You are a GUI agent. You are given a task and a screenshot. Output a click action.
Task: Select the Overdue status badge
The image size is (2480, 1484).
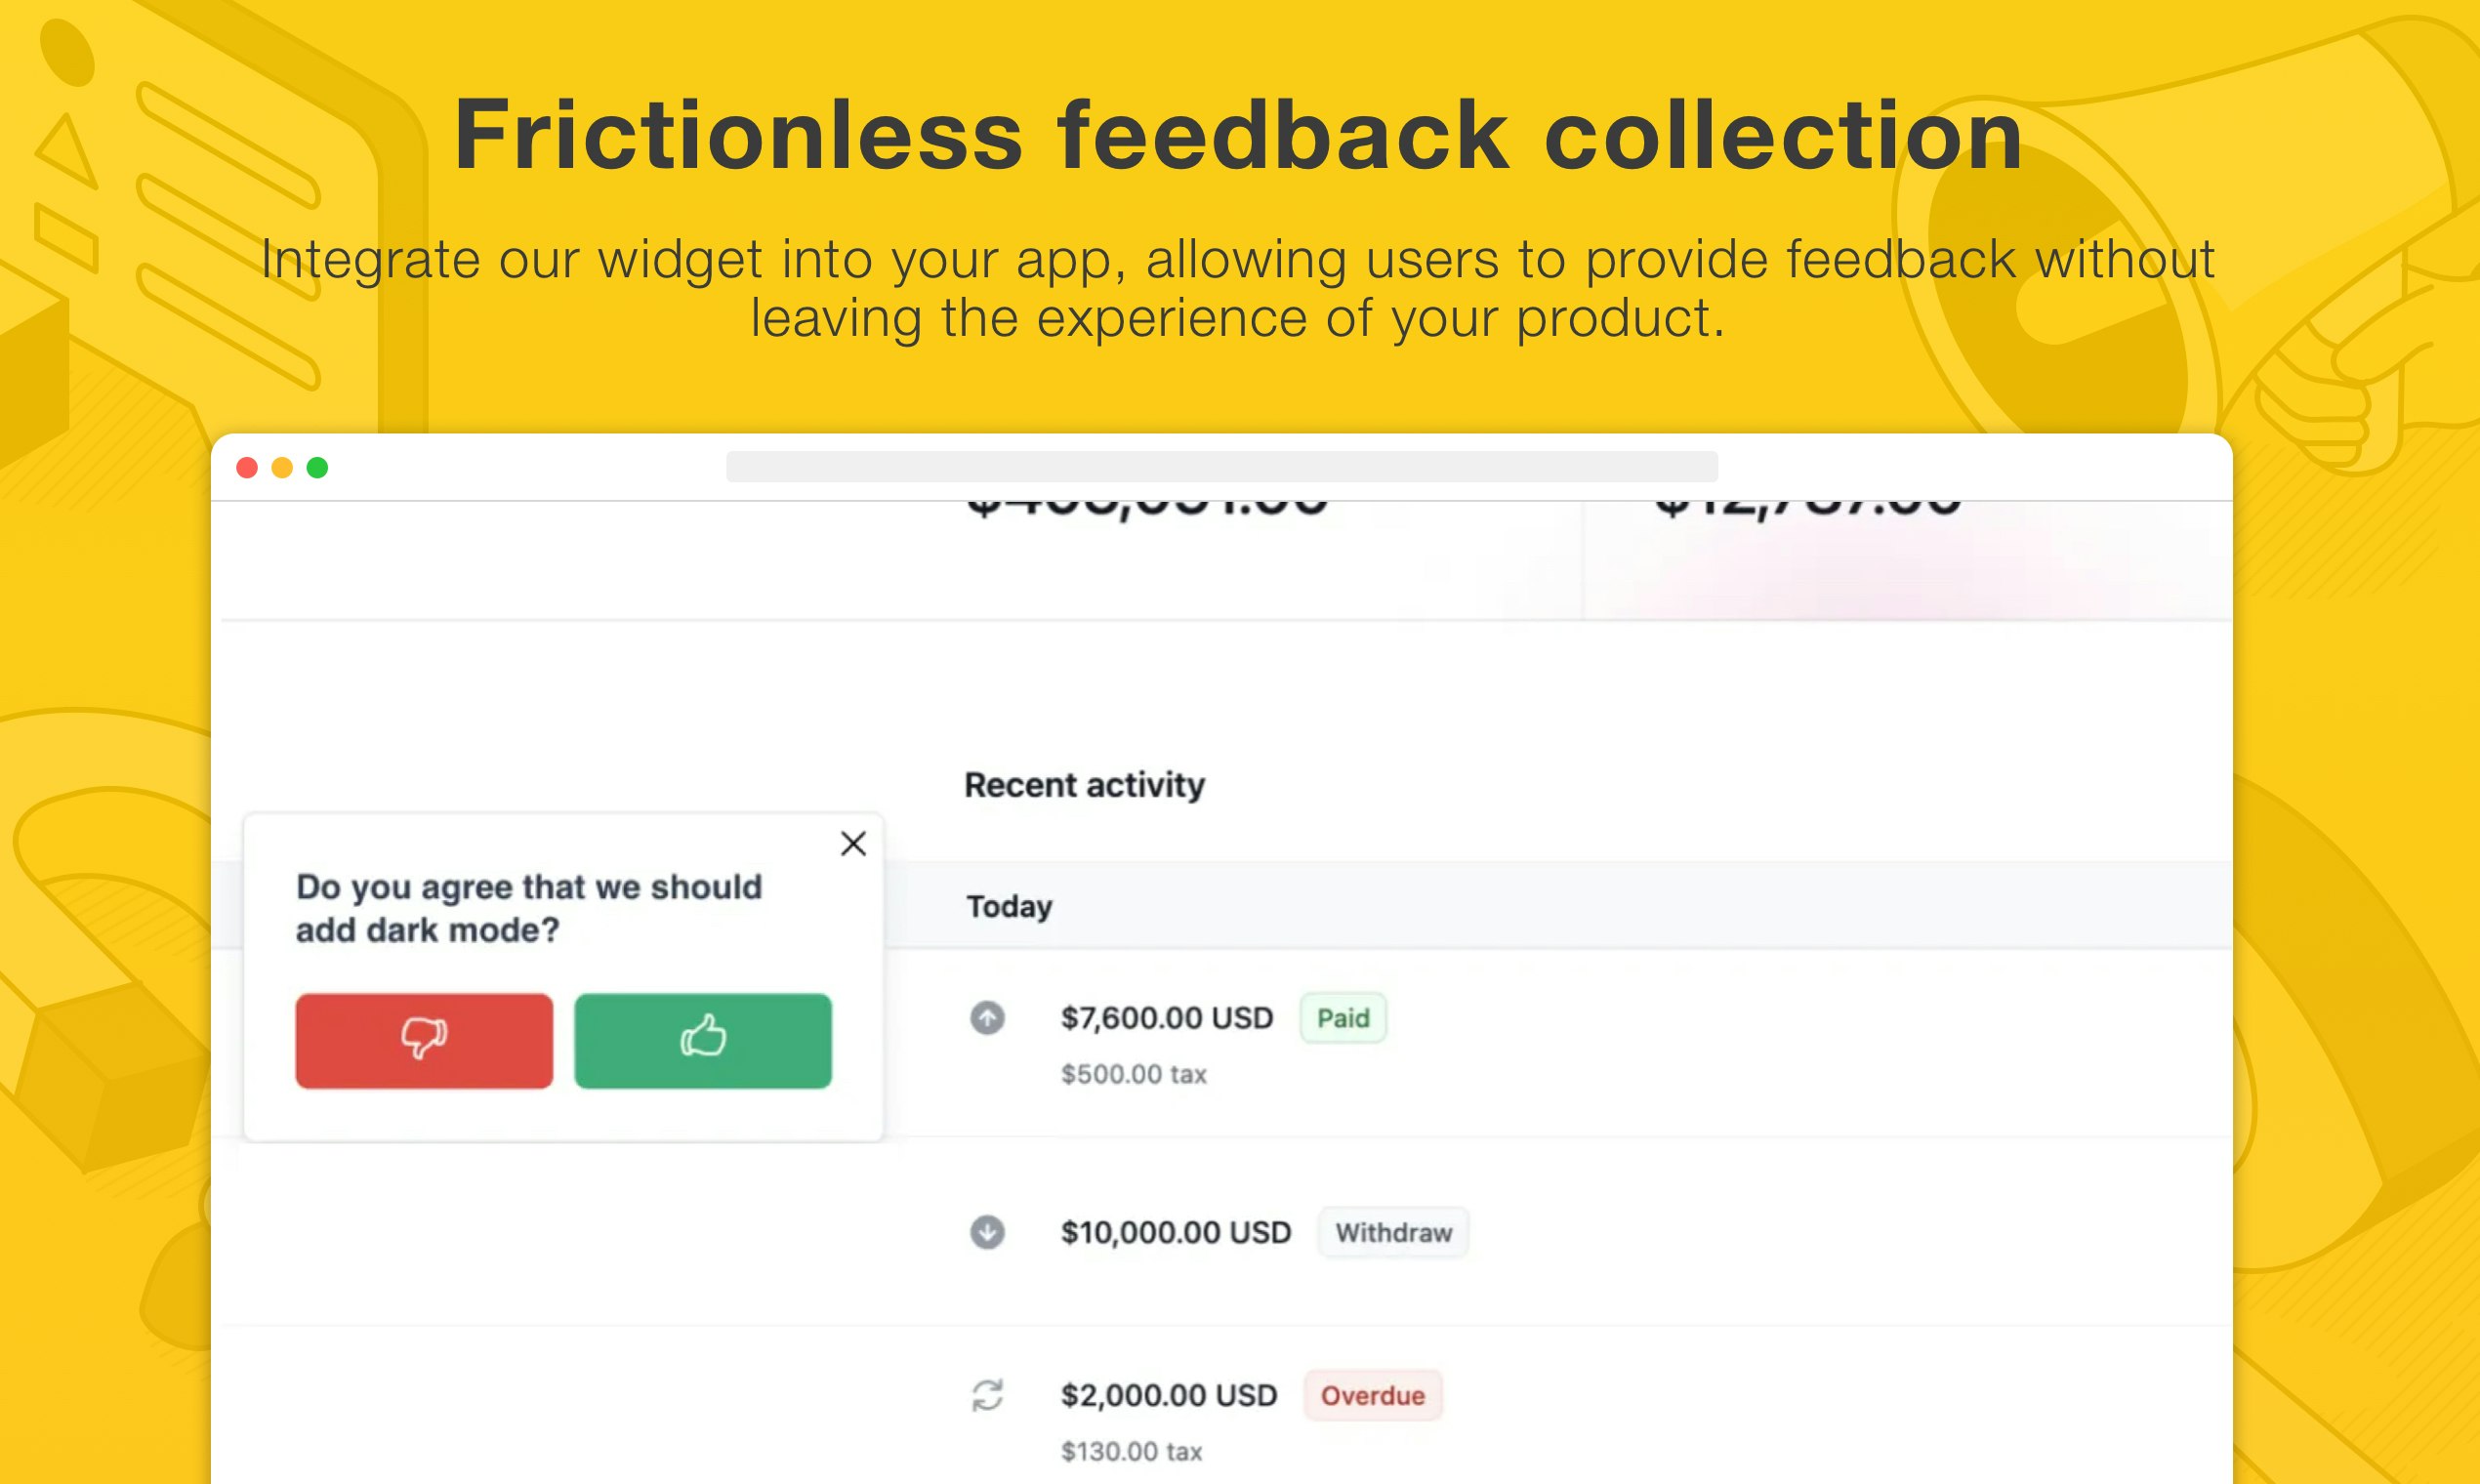coord(1373,1395)
